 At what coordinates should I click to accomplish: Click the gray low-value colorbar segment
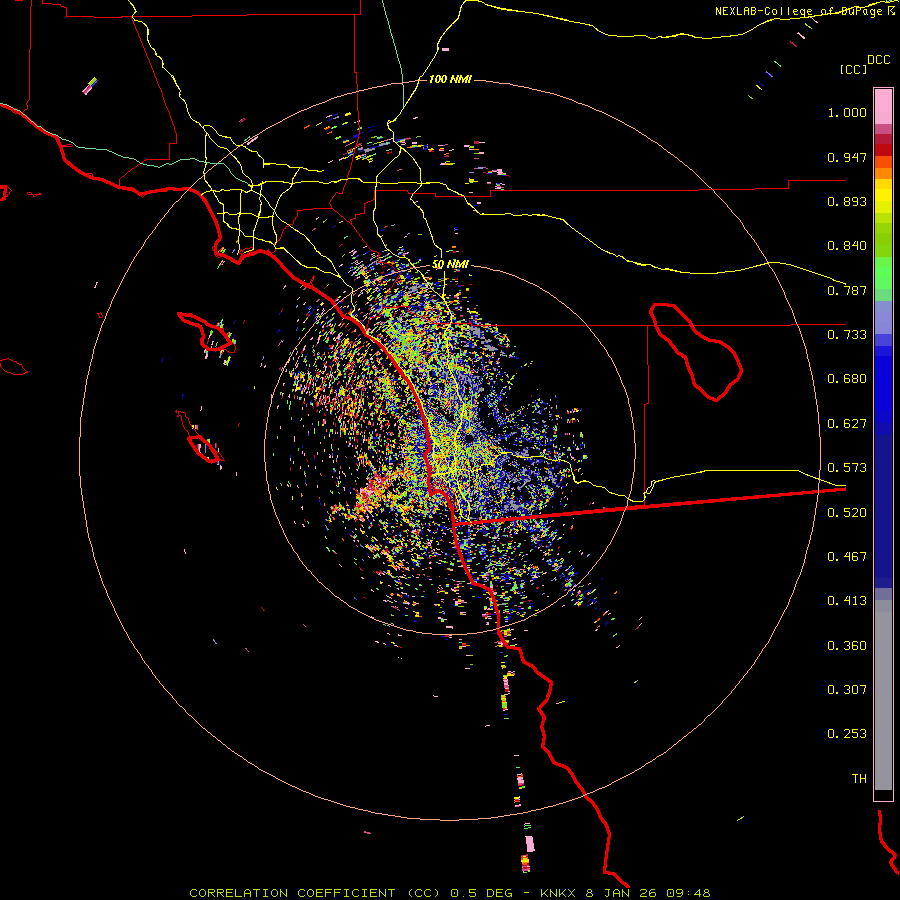coord(883,695)
